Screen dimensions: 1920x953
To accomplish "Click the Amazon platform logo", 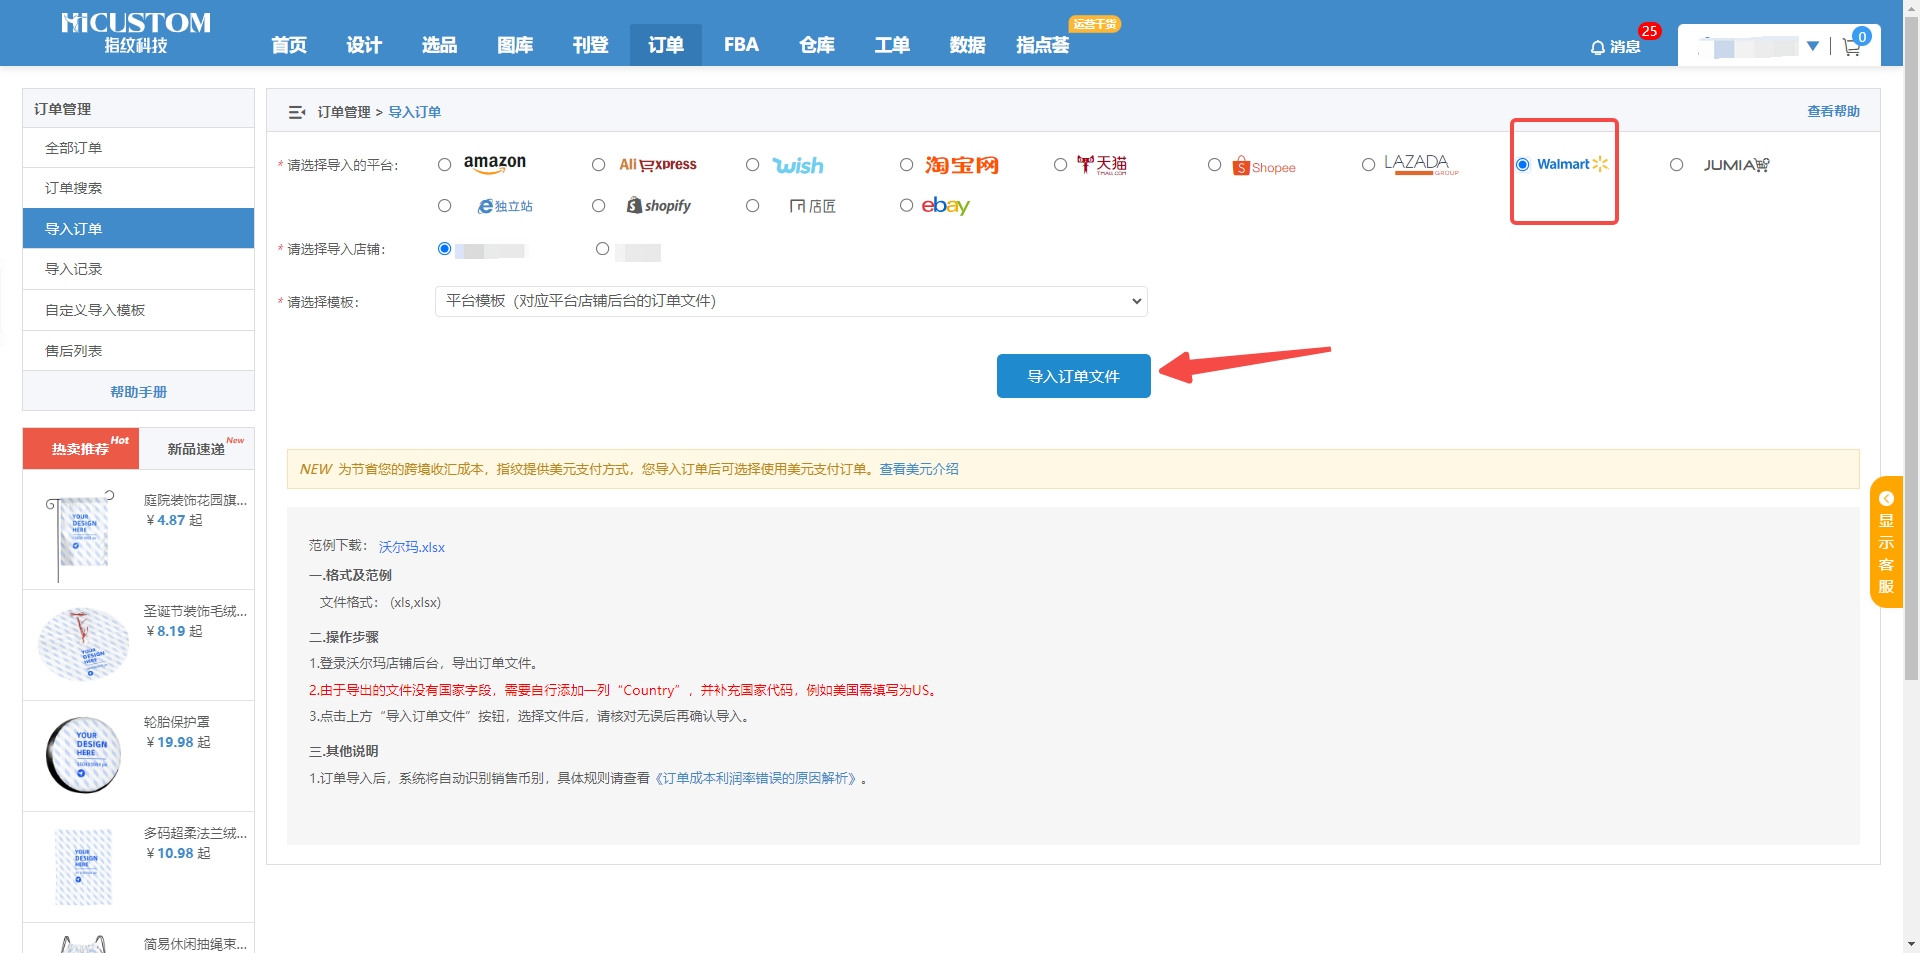I will click(x=495, y=164).
